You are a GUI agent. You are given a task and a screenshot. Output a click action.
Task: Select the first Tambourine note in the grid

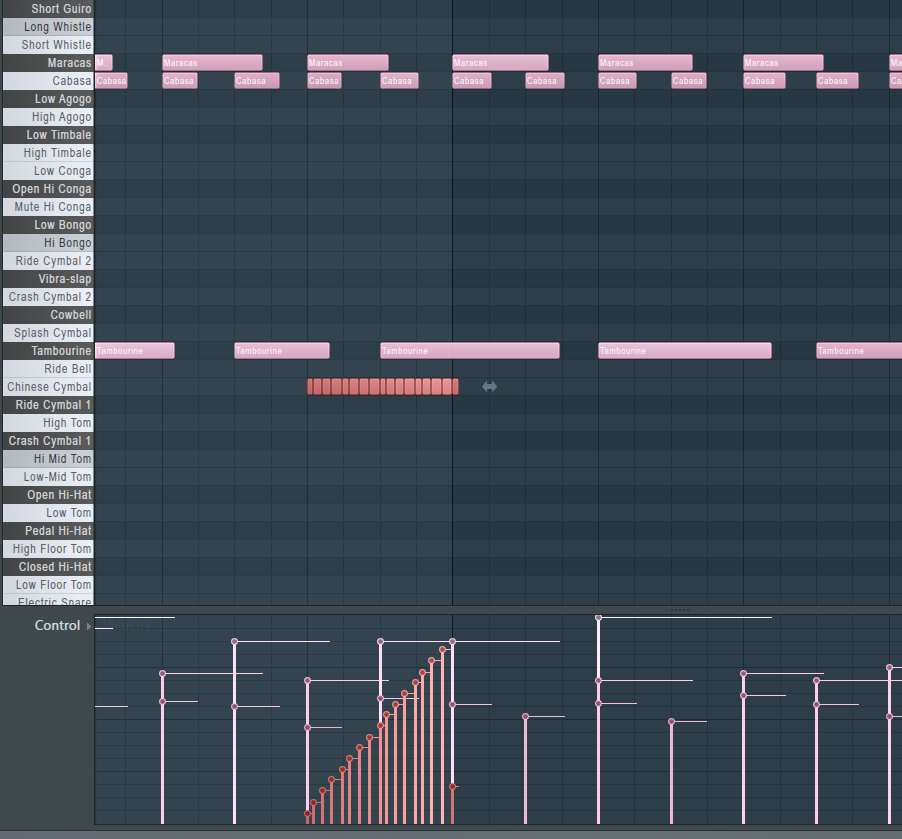pos(135,350)
